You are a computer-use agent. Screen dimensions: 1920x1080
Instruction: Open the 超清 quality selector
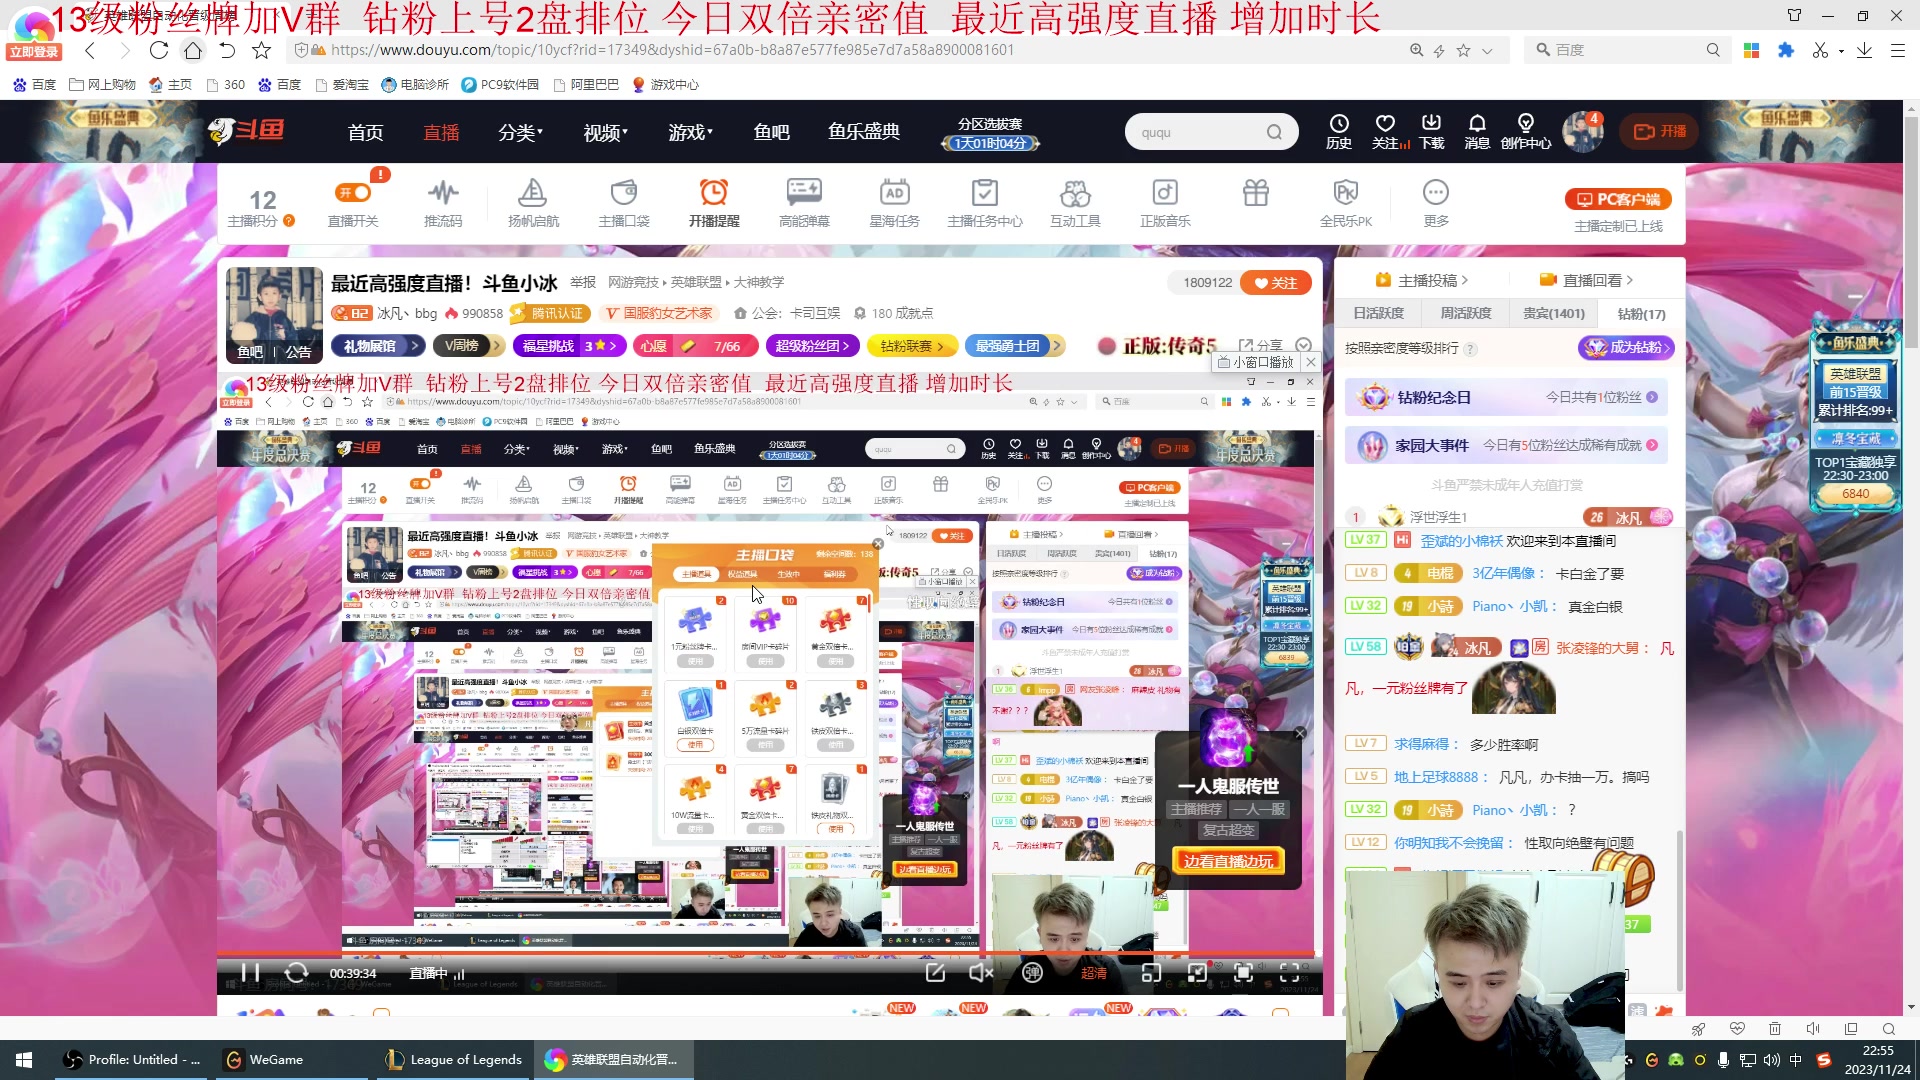click(1094, 973)
